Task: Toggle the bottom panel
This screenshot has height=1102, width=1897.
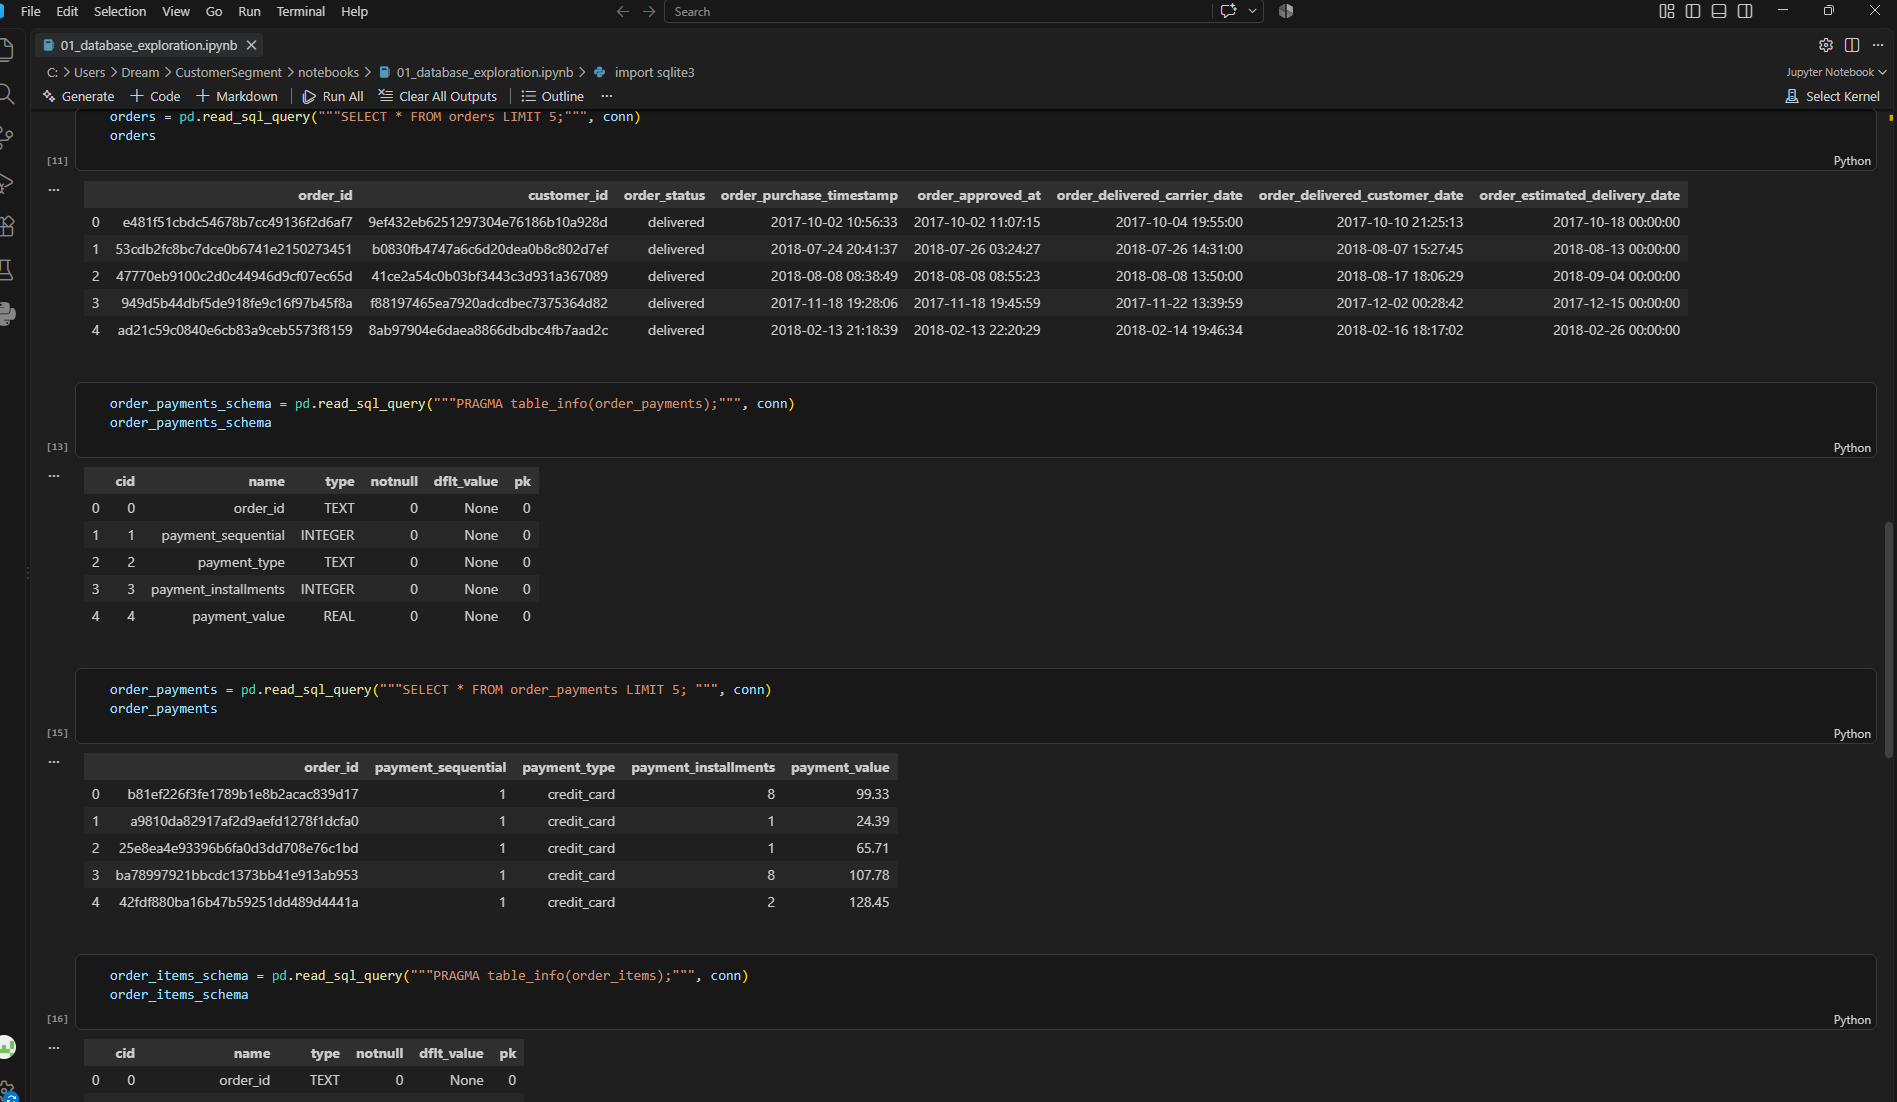Action: pos(1718,11)
